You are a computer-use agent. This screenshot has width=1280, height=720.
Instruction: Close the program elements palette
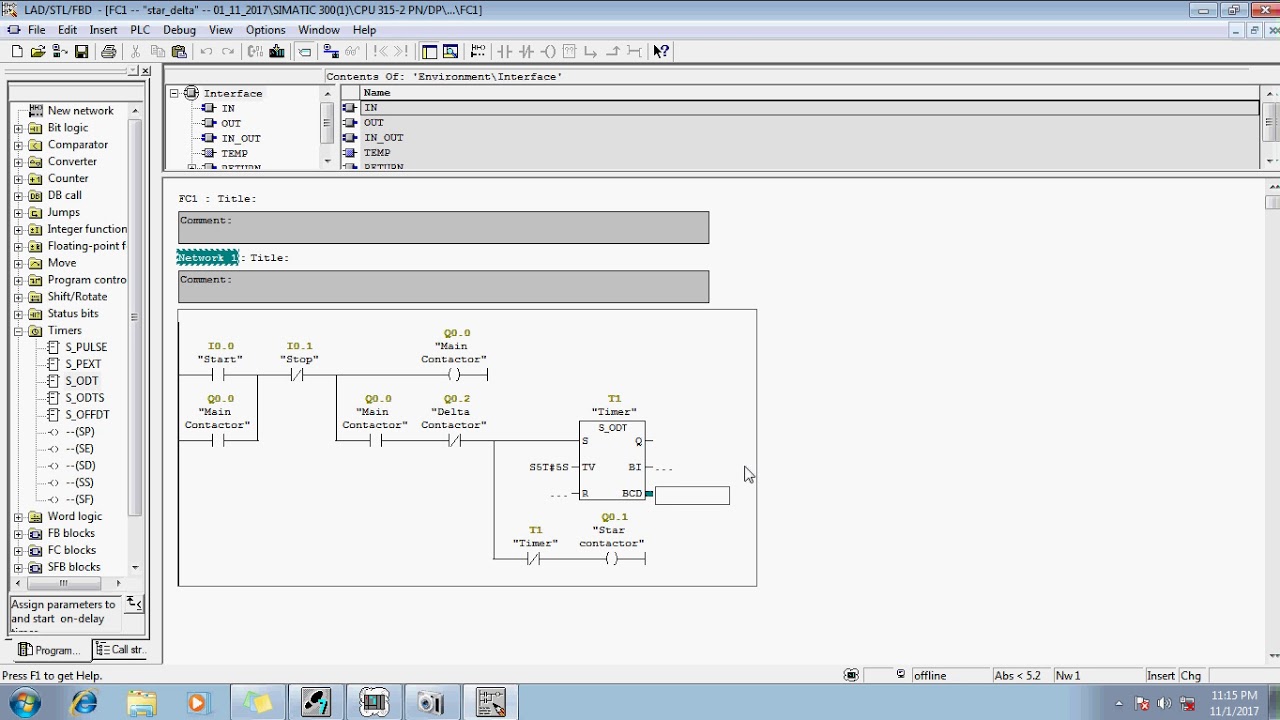tap(145, 71)
